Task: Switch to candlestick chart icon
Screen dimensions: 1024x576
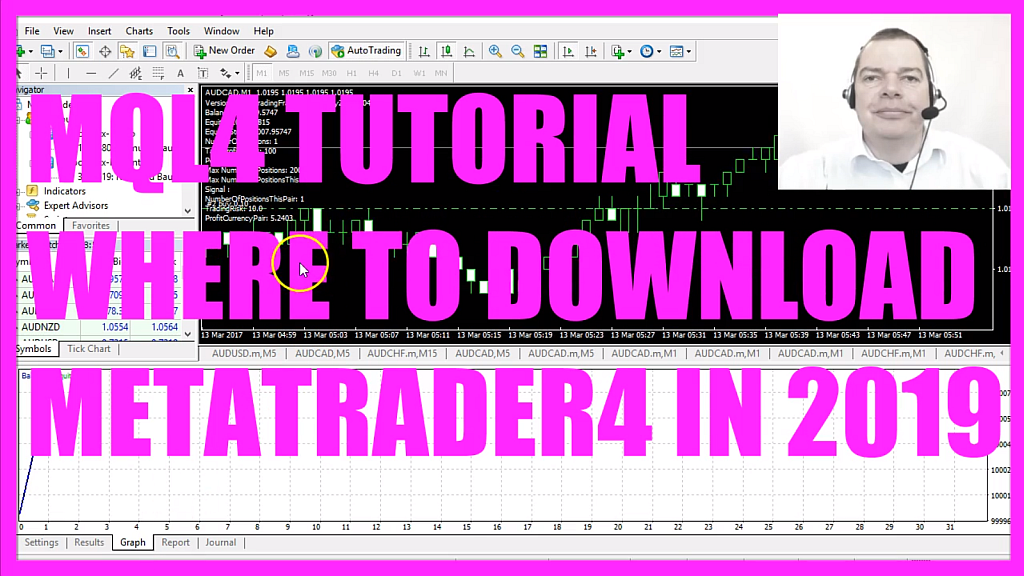Action: tap(447, 51)
